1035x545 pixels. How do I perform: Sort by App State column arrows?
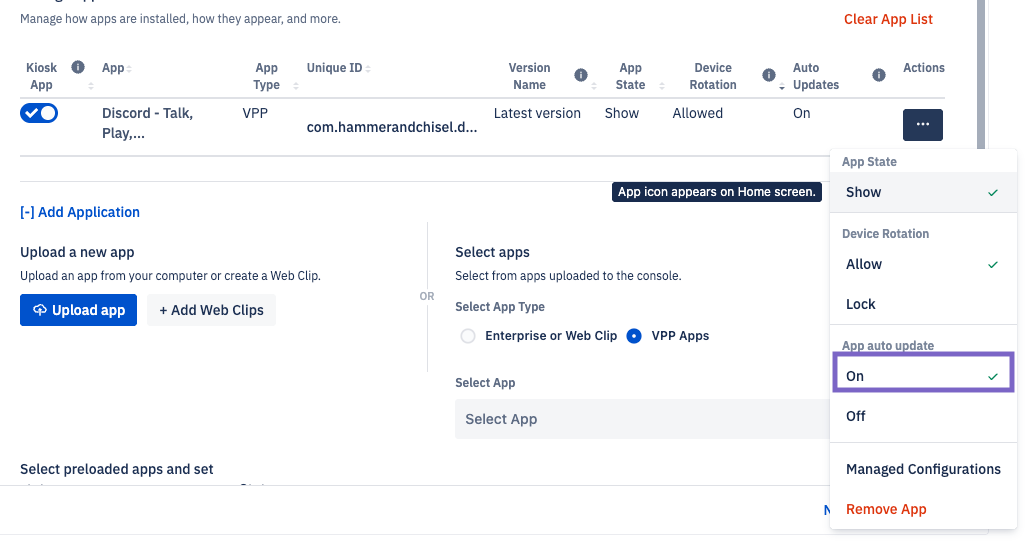click(x=661, y=86)
